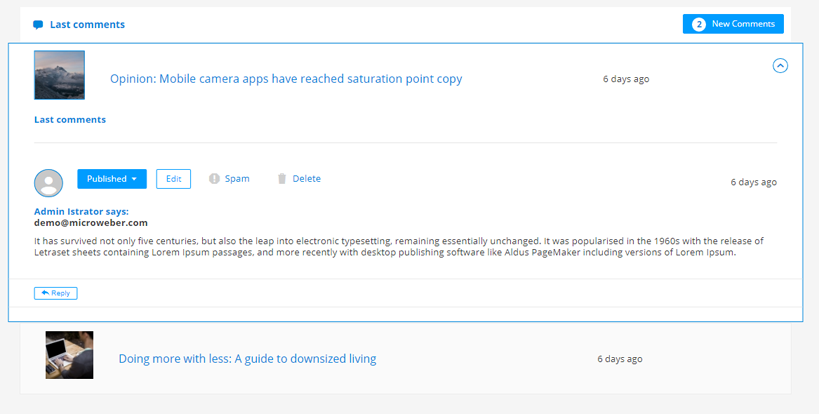Image resolution: width=819 pixels, height=414 pixels.
Task: Open the 'Doing more with less' post link
Action: click(247, 359)
